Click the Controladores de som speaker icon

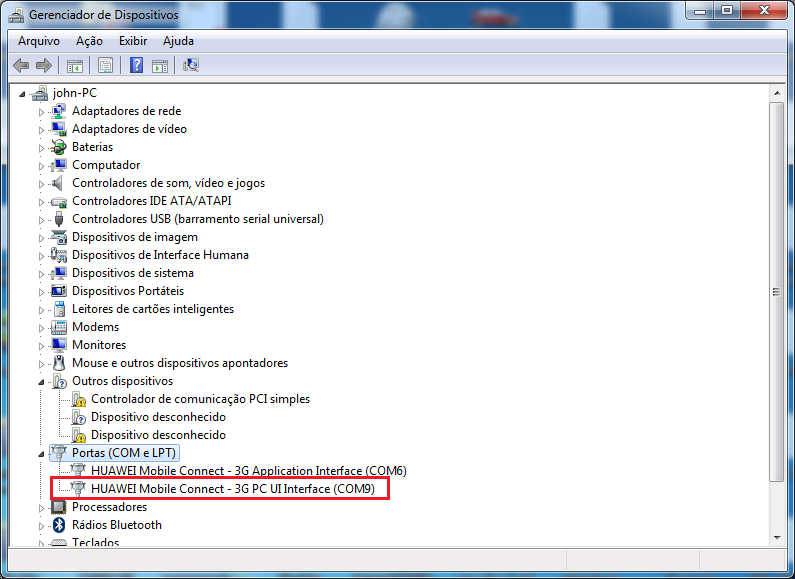pos(59,183)
